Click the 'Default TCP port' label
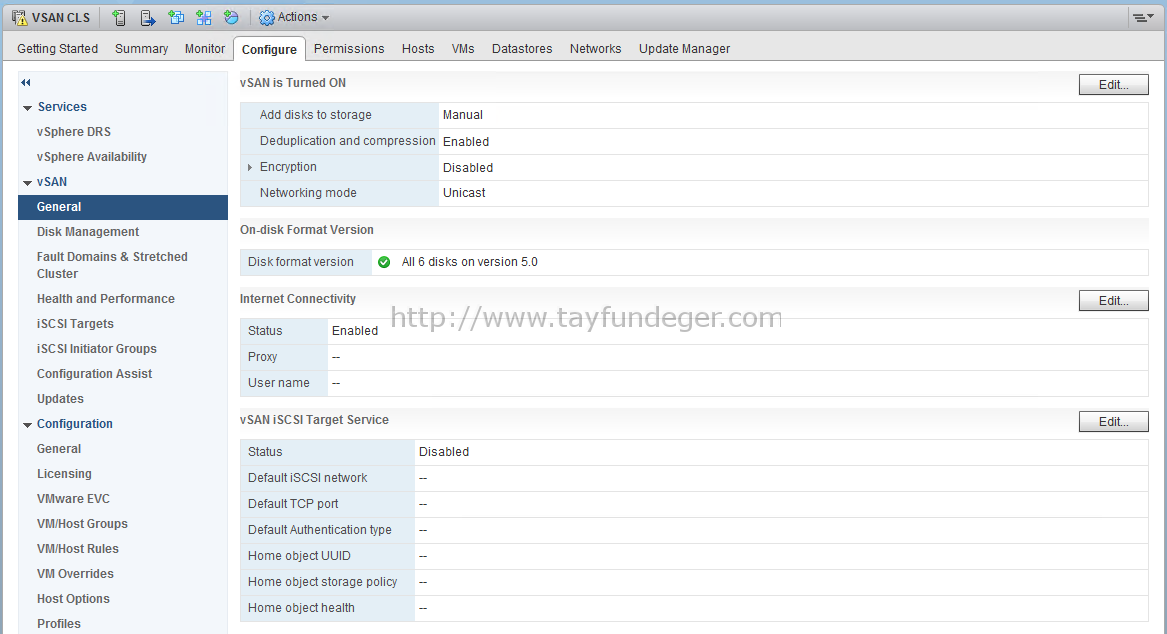The image size is (1167, 634). click(293, 504)
